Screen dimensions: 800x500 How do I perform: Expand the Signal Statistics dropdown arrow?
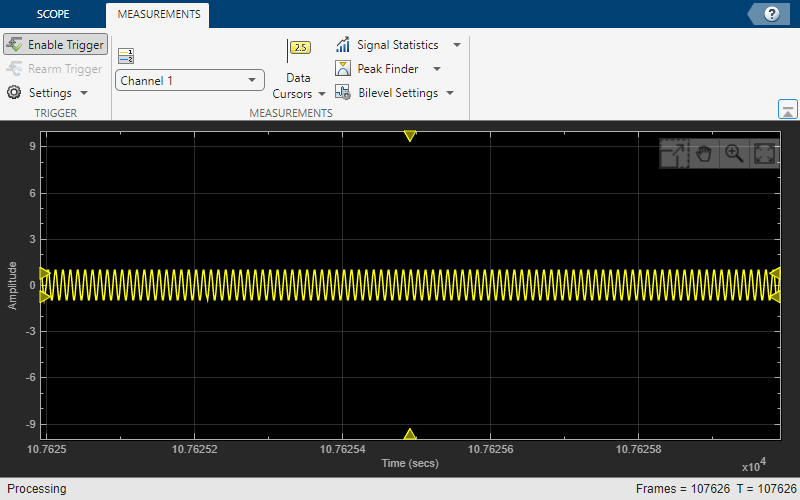click(x=457, y=45)
